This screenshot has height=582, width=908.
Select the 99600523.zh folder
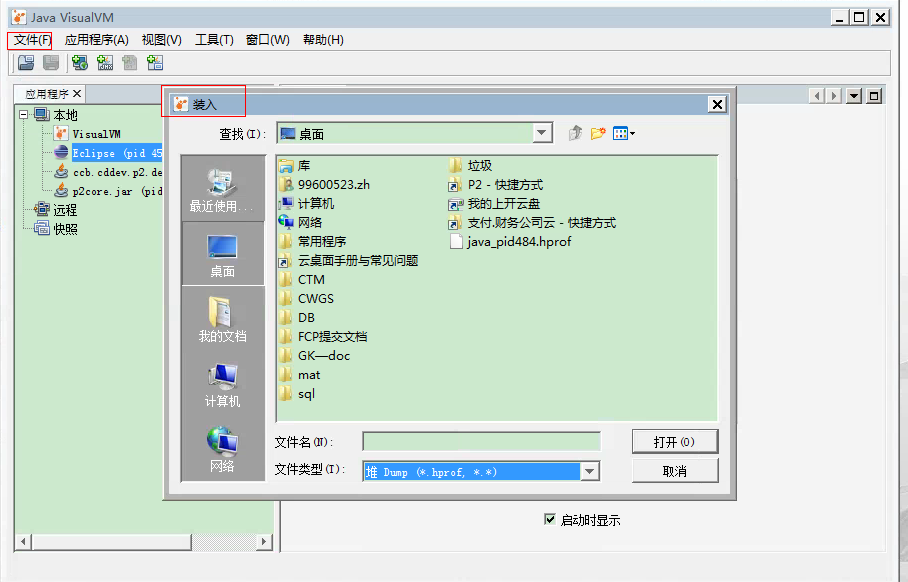tap(324, 185)
